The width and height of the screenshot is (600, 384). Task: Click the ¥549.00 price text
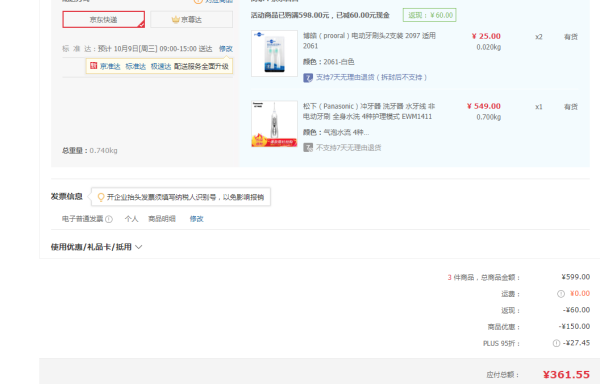(x=484, y=106)
